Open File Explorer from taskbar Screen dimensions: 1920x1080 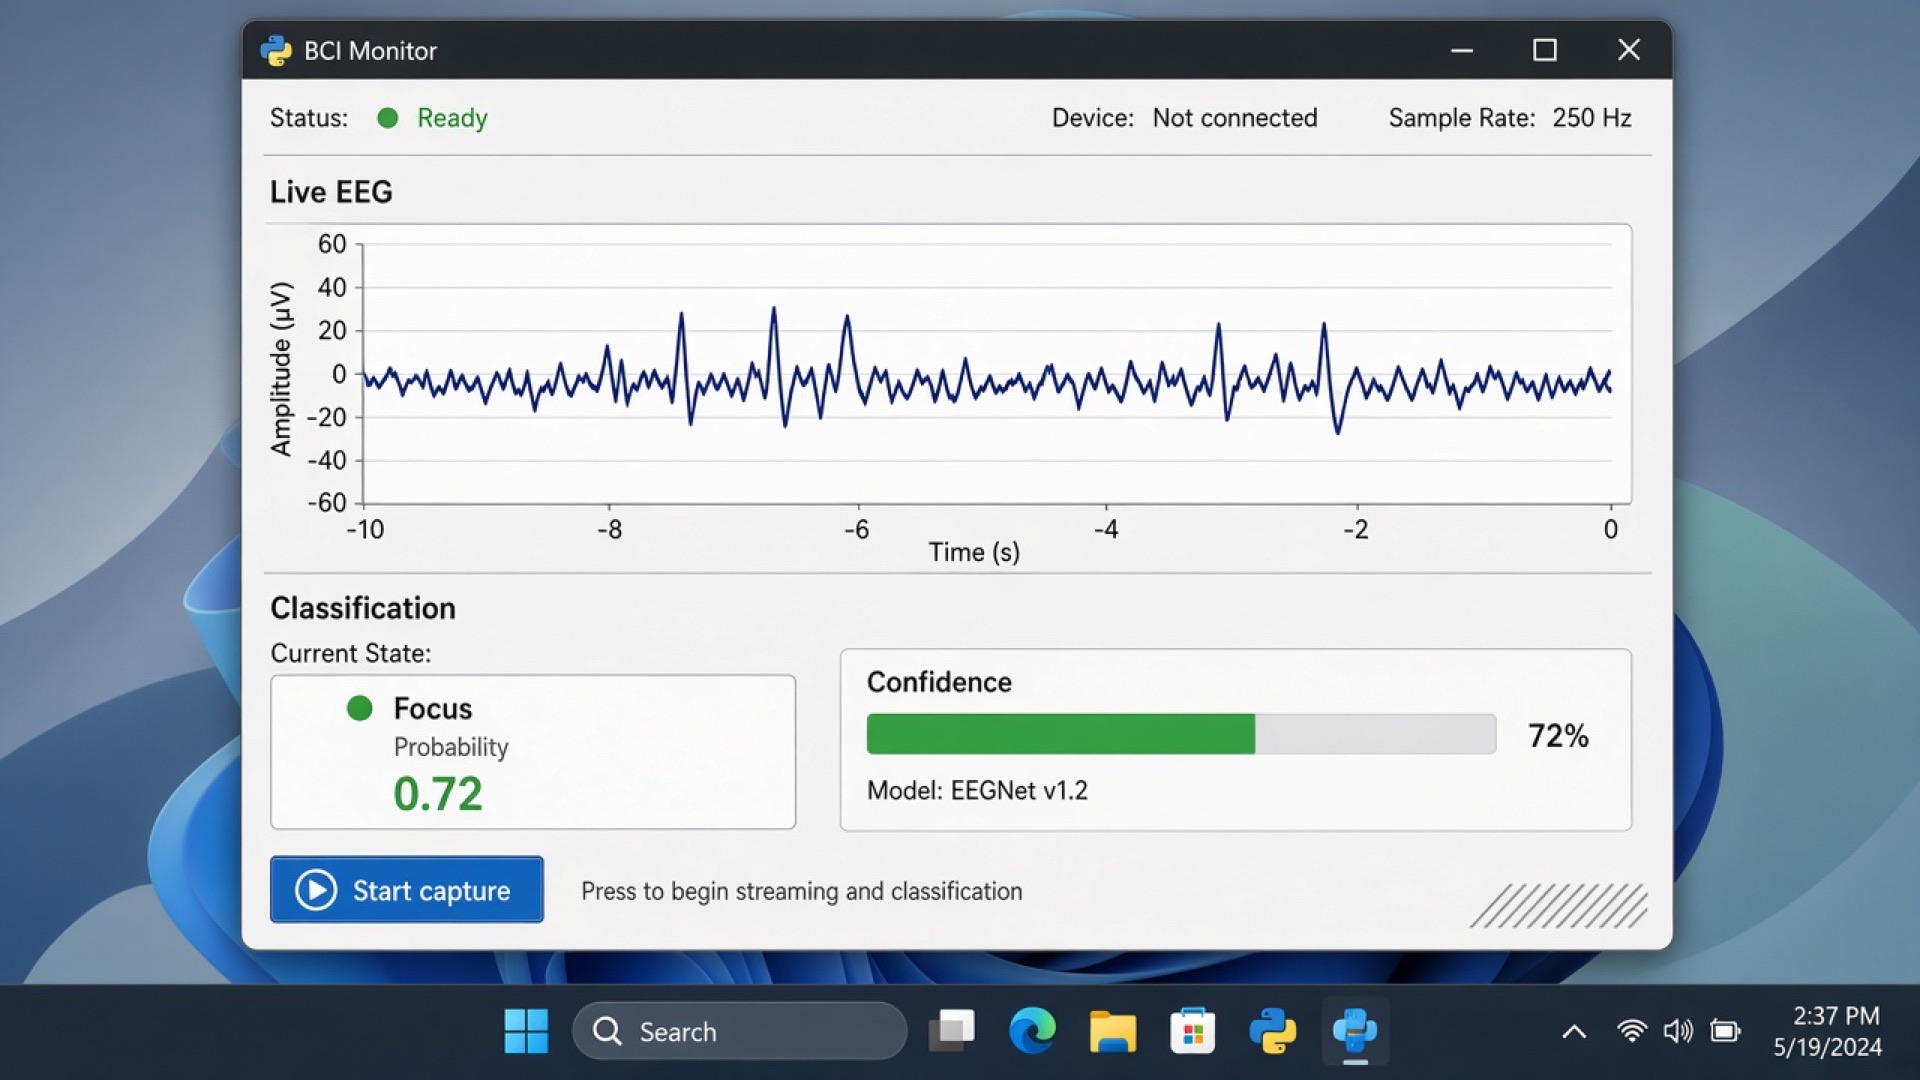click(x=1112, y=1031)
